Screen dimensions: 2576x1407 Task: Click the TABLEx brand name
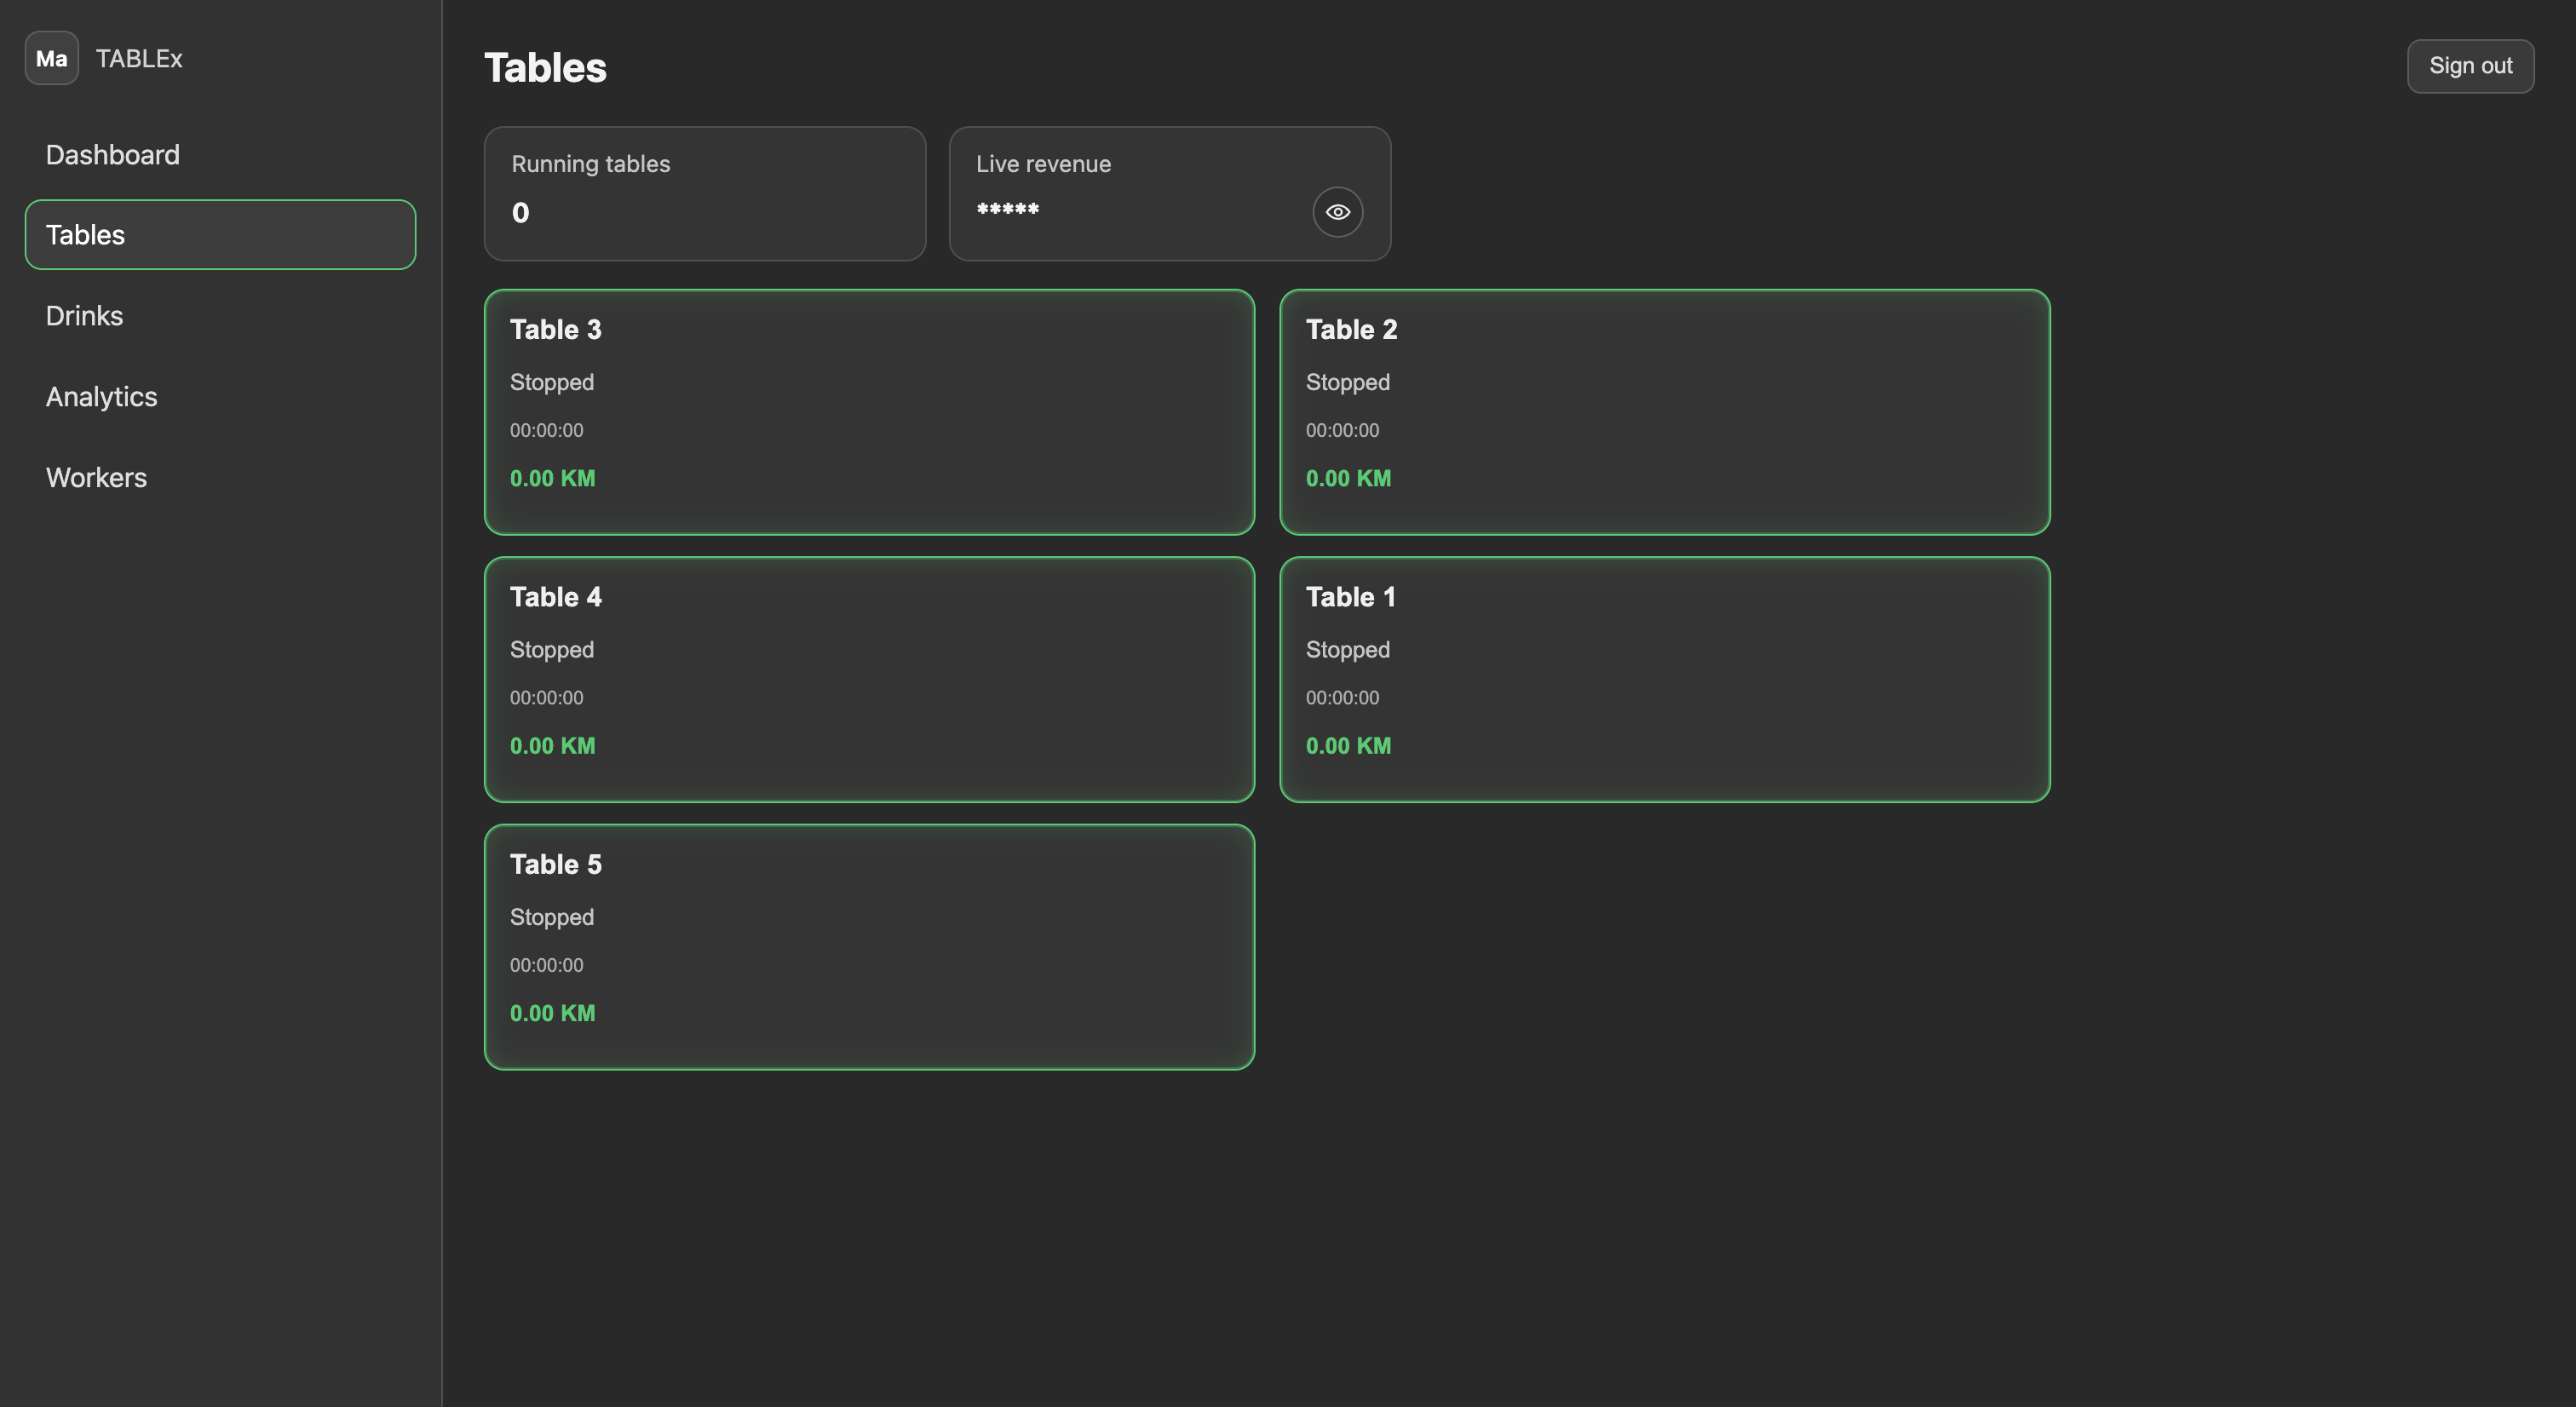(139, 59)
